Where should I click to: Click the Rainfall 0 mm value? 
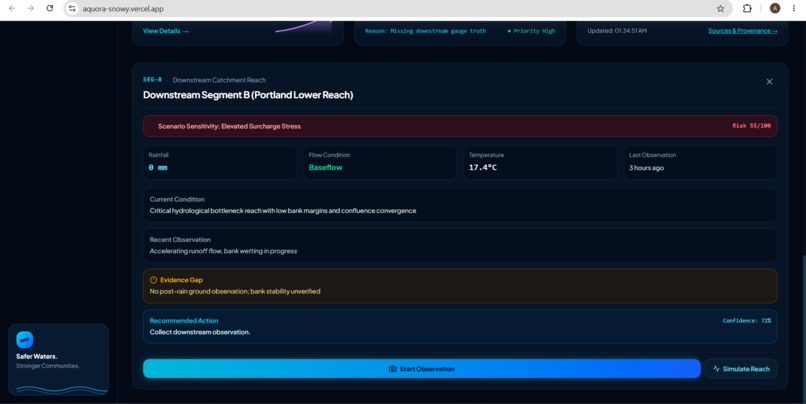tap(158, 168)
